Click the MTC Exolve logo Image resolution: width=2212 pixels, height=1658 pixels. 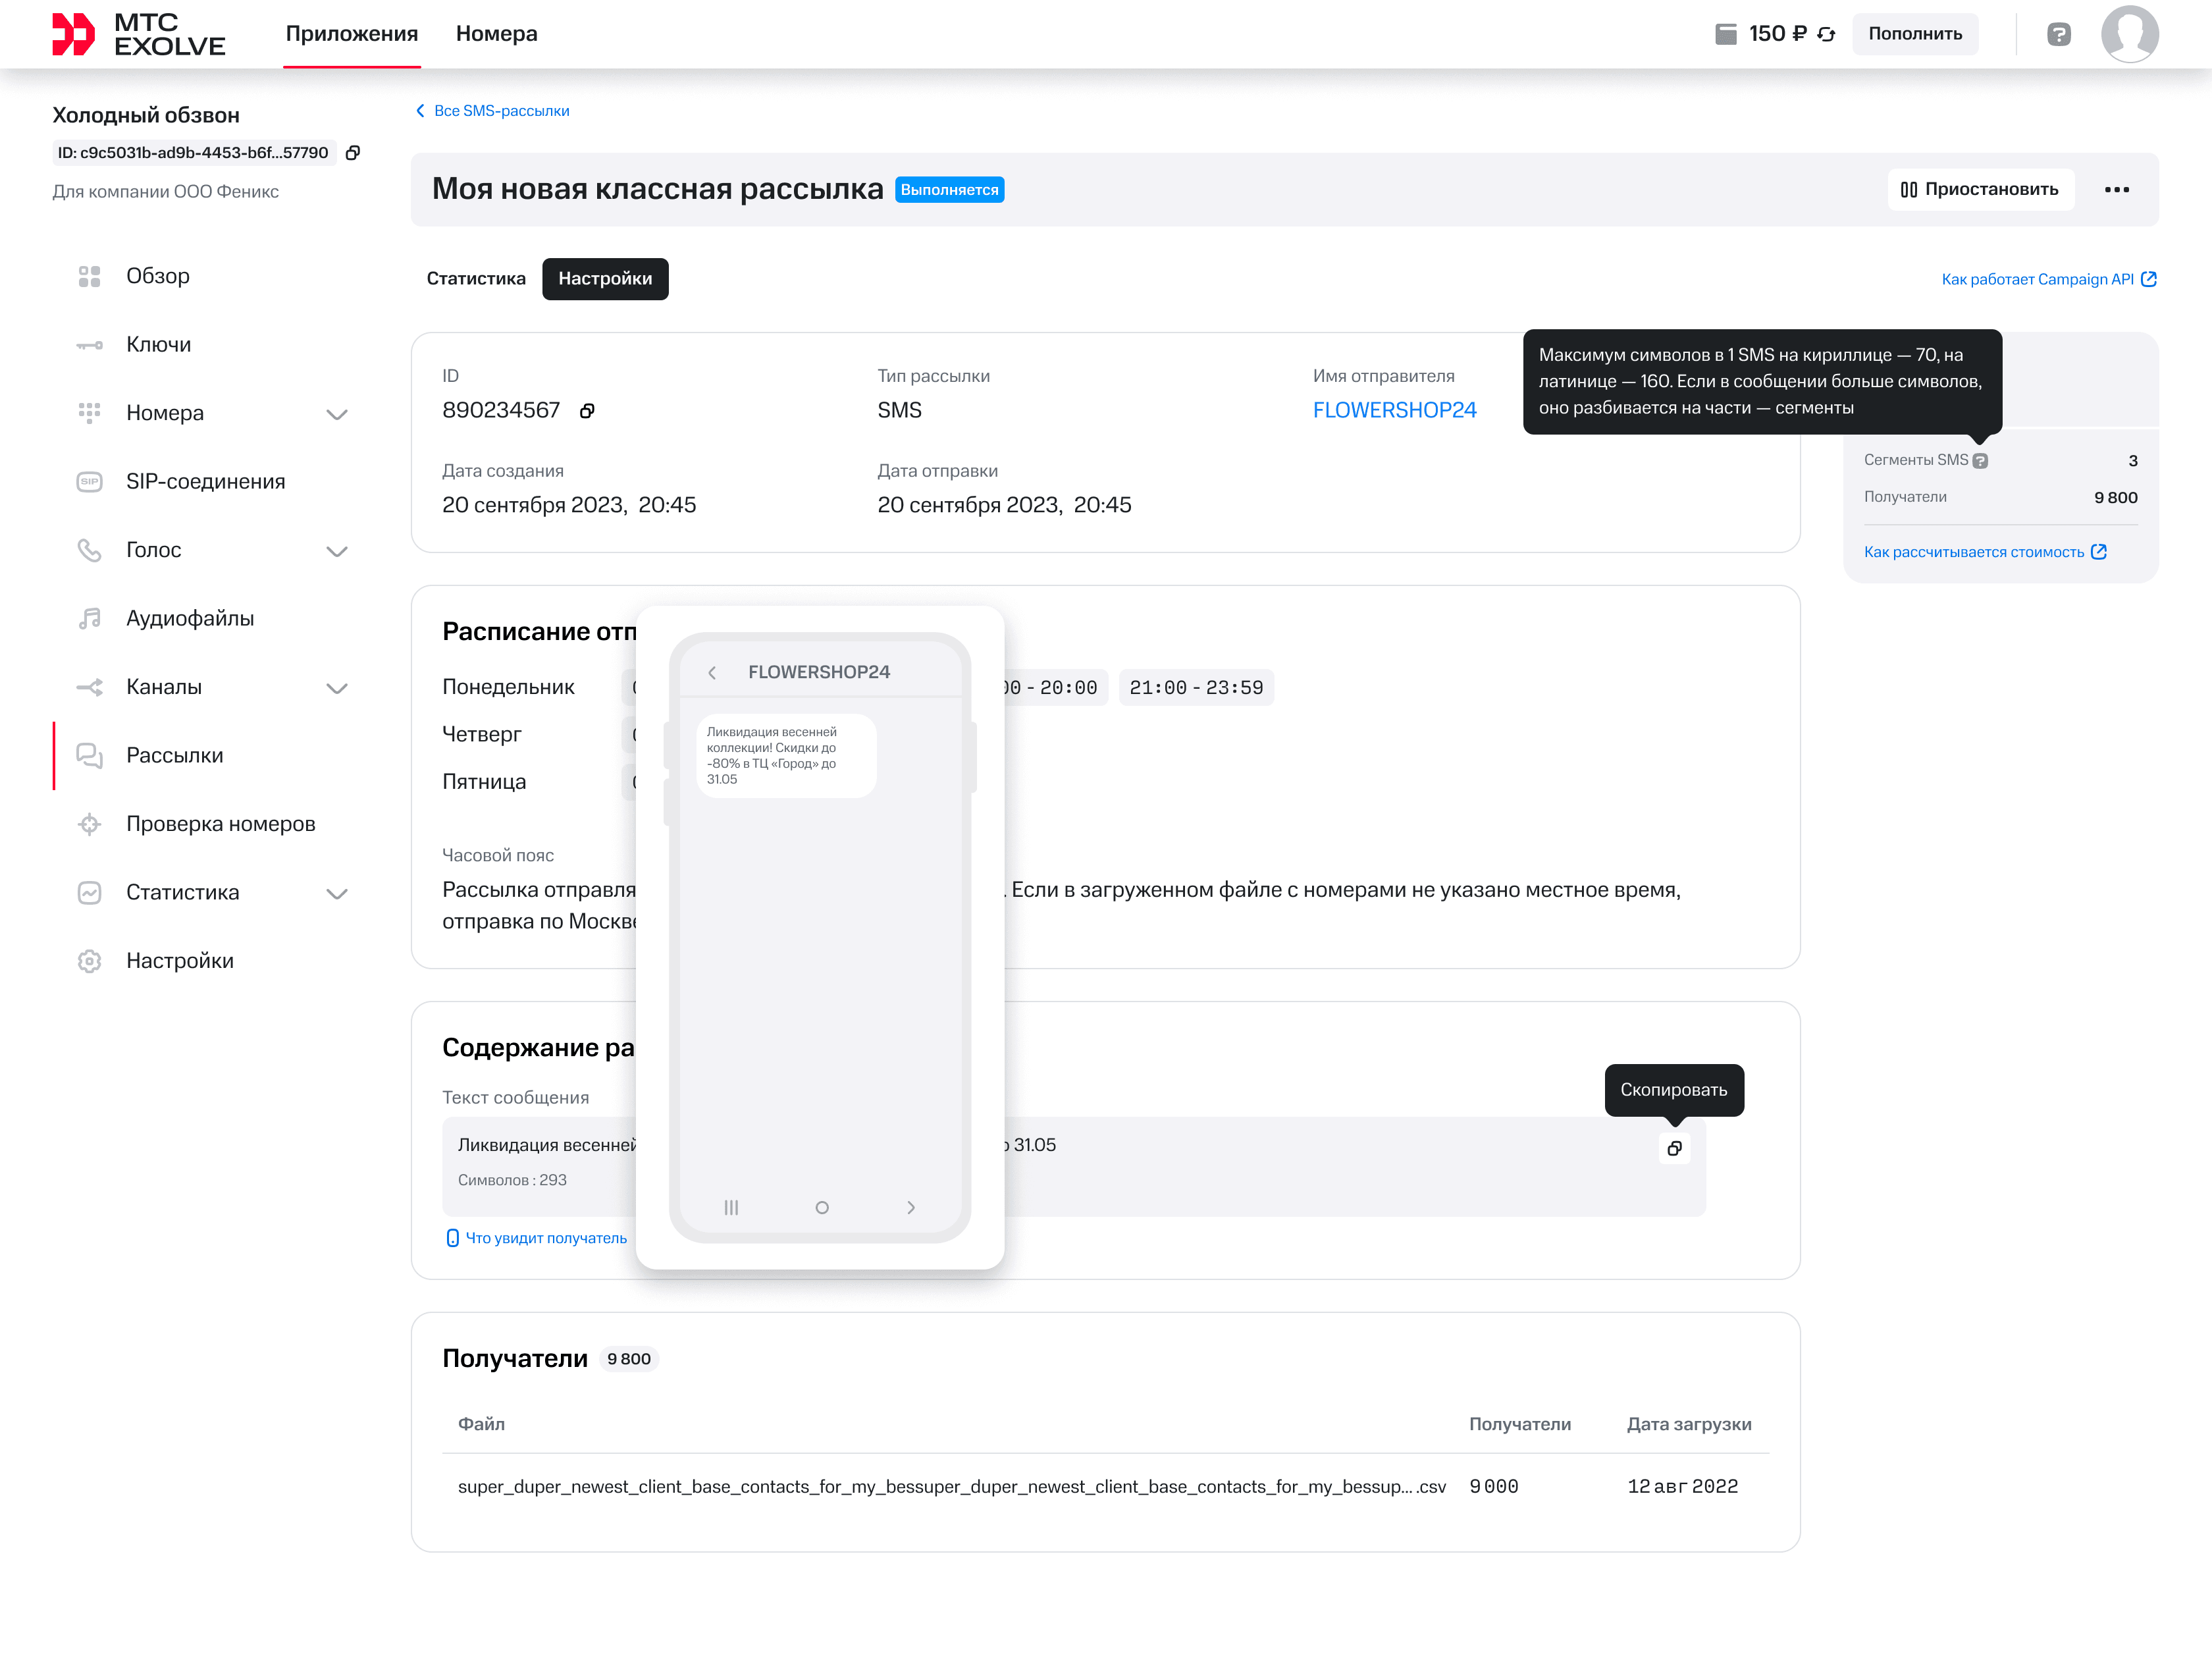[138, 34]
